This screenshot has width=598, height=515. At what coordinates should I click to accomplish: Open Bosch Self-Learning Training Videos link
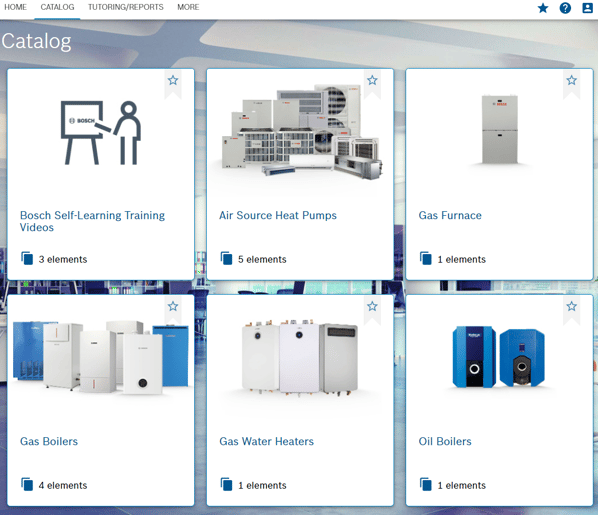92,221
